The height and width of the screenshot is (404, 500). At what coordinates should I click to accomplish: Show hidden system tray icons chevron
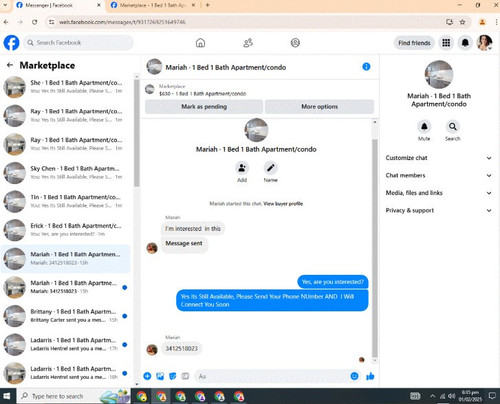[x=432, y=396]
